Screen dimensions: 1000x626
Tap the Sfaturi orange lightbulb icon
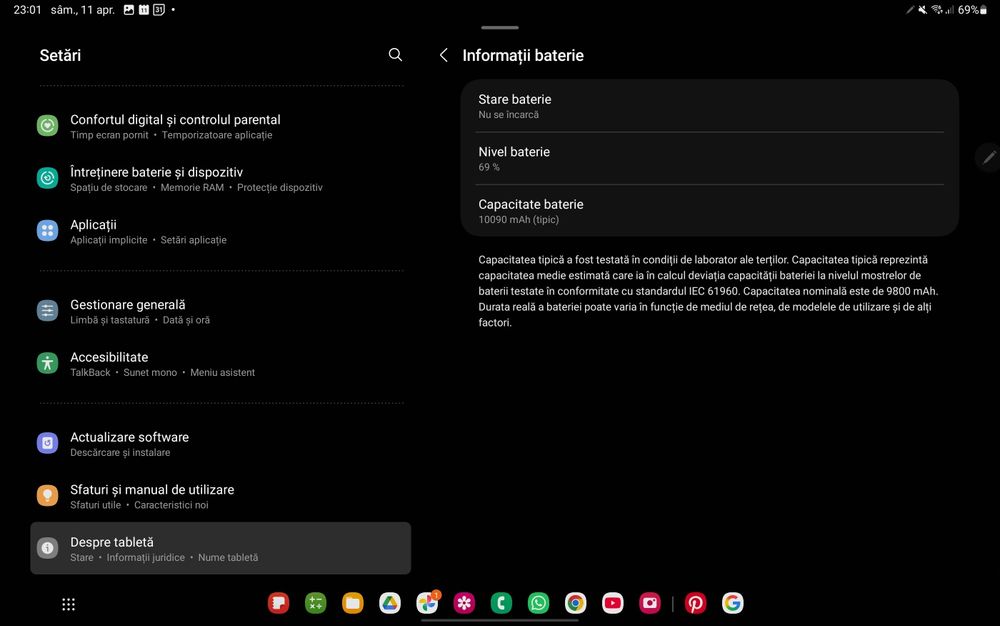tap(47, 495)
